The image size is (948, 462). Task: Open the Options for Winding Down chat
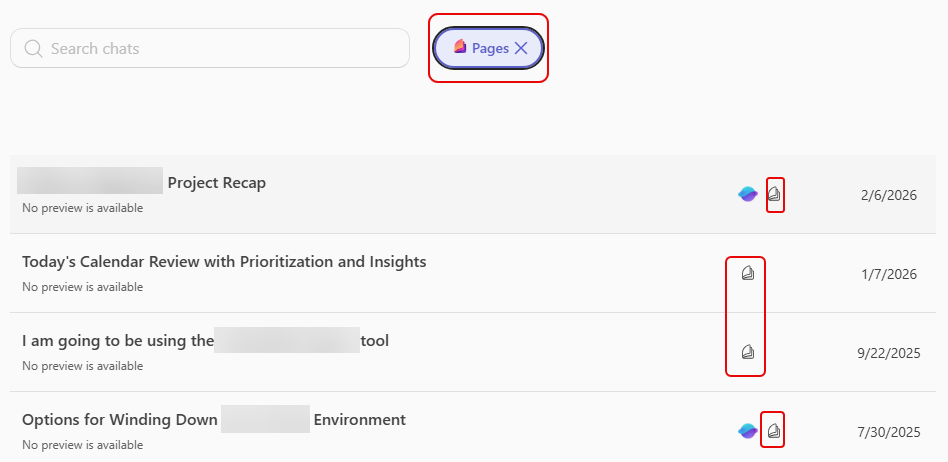point(120,420)
